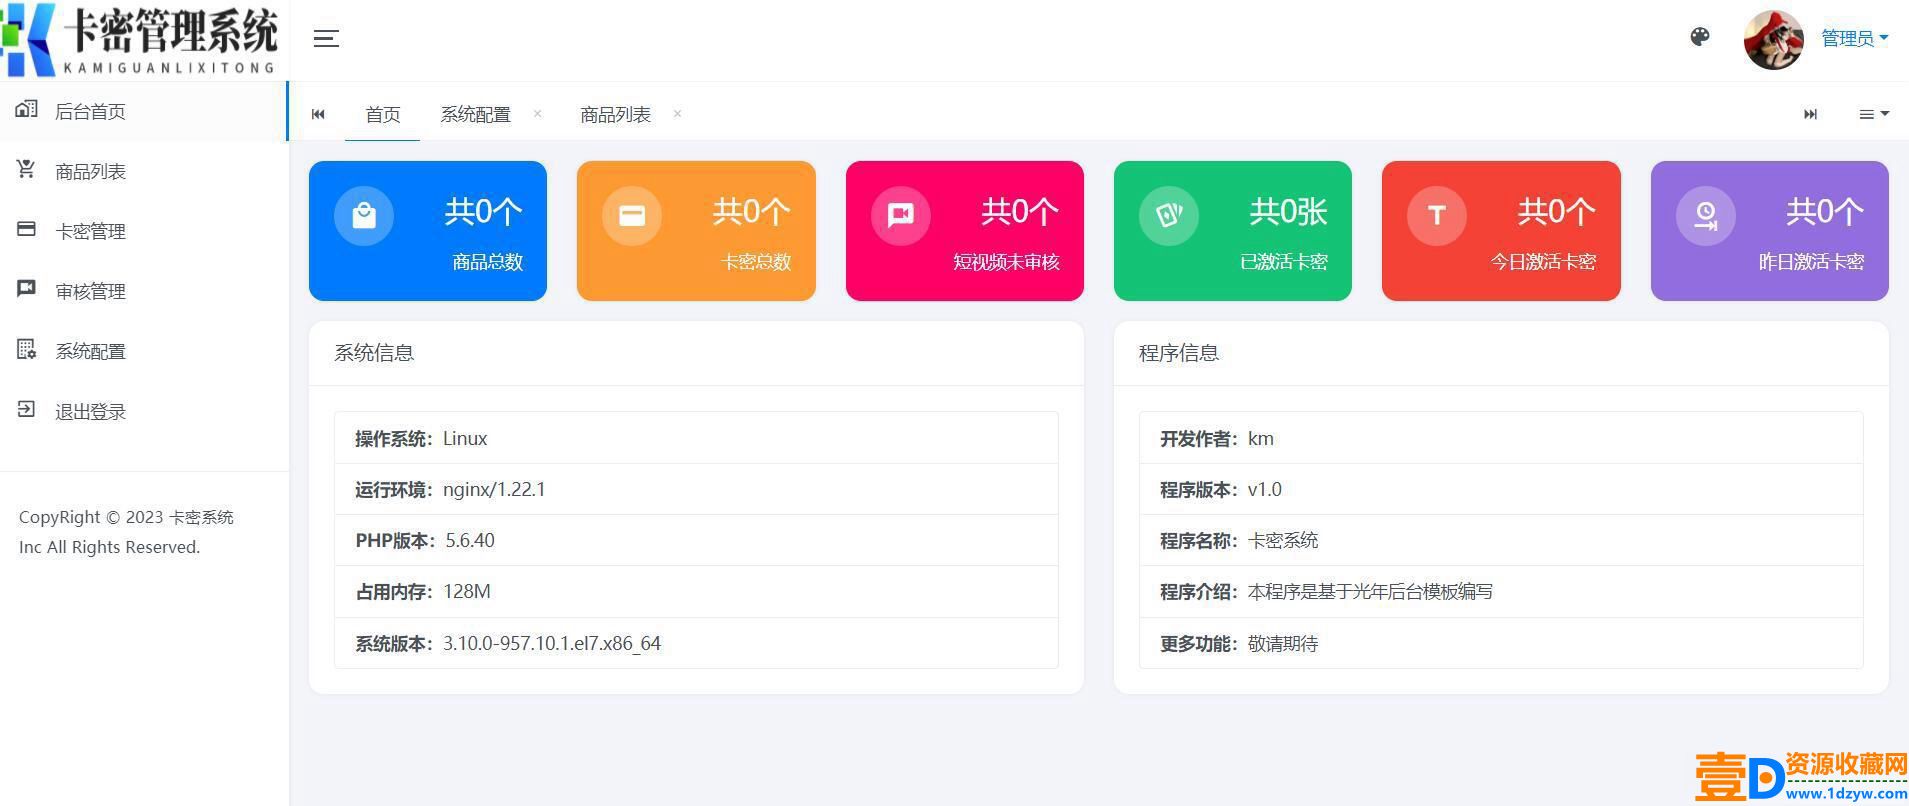Switch to the 商品列表 tab
1909x806 pixels.
coord(616,115)
